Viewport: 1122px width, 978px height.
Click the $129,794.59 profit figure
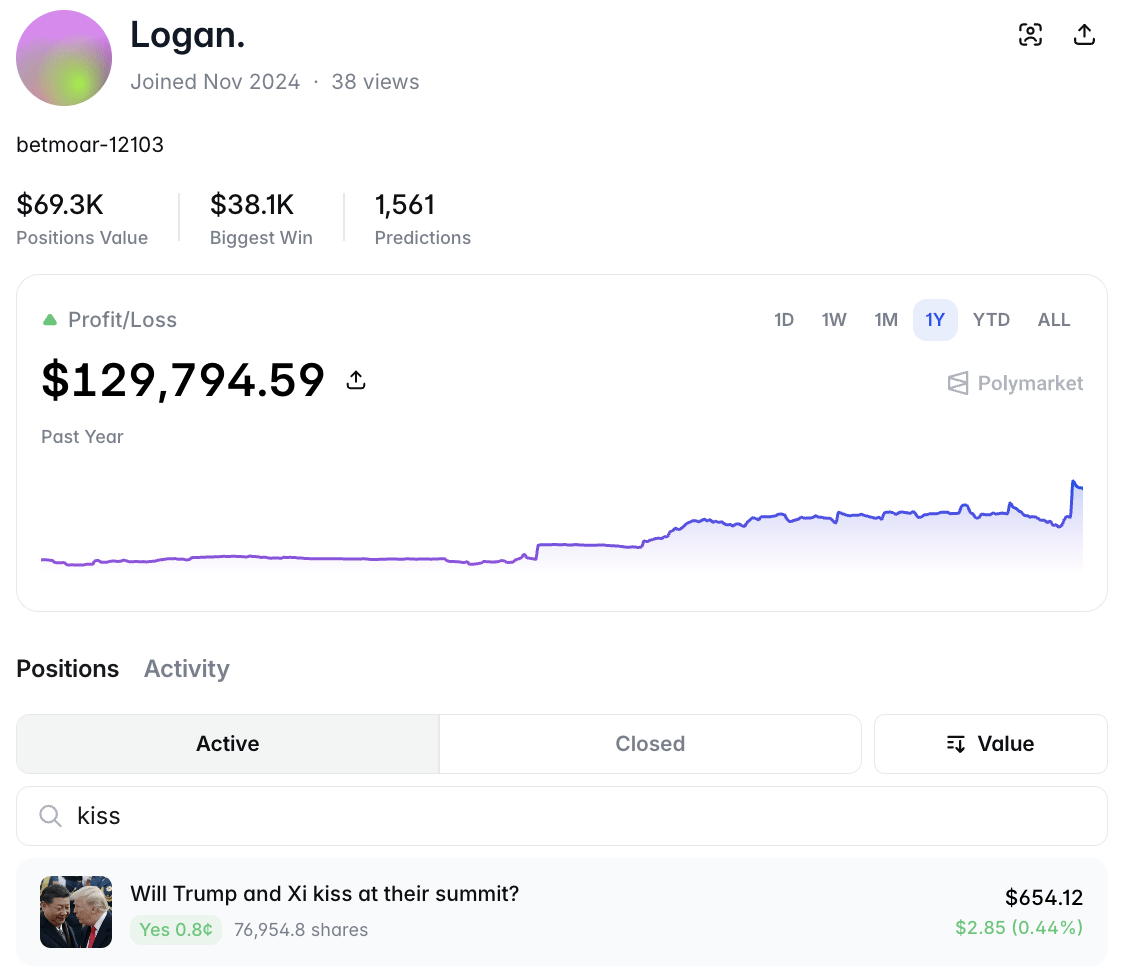[183, 380]
